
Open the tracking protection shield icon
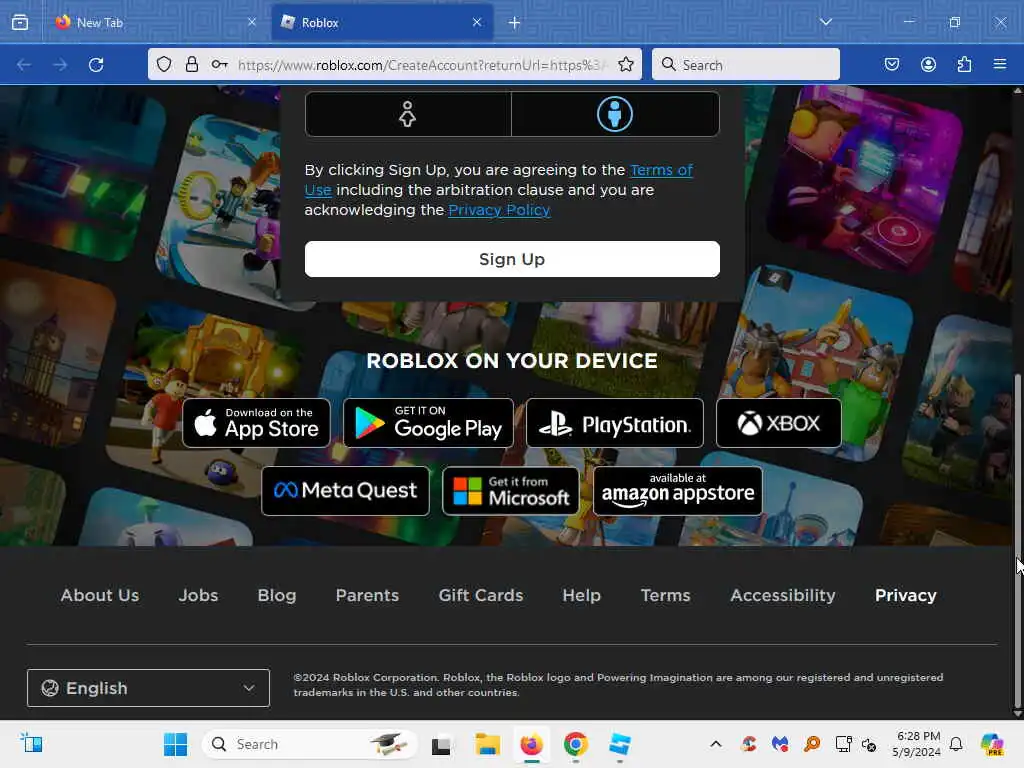pyautogui.click(x=164, y=64)
